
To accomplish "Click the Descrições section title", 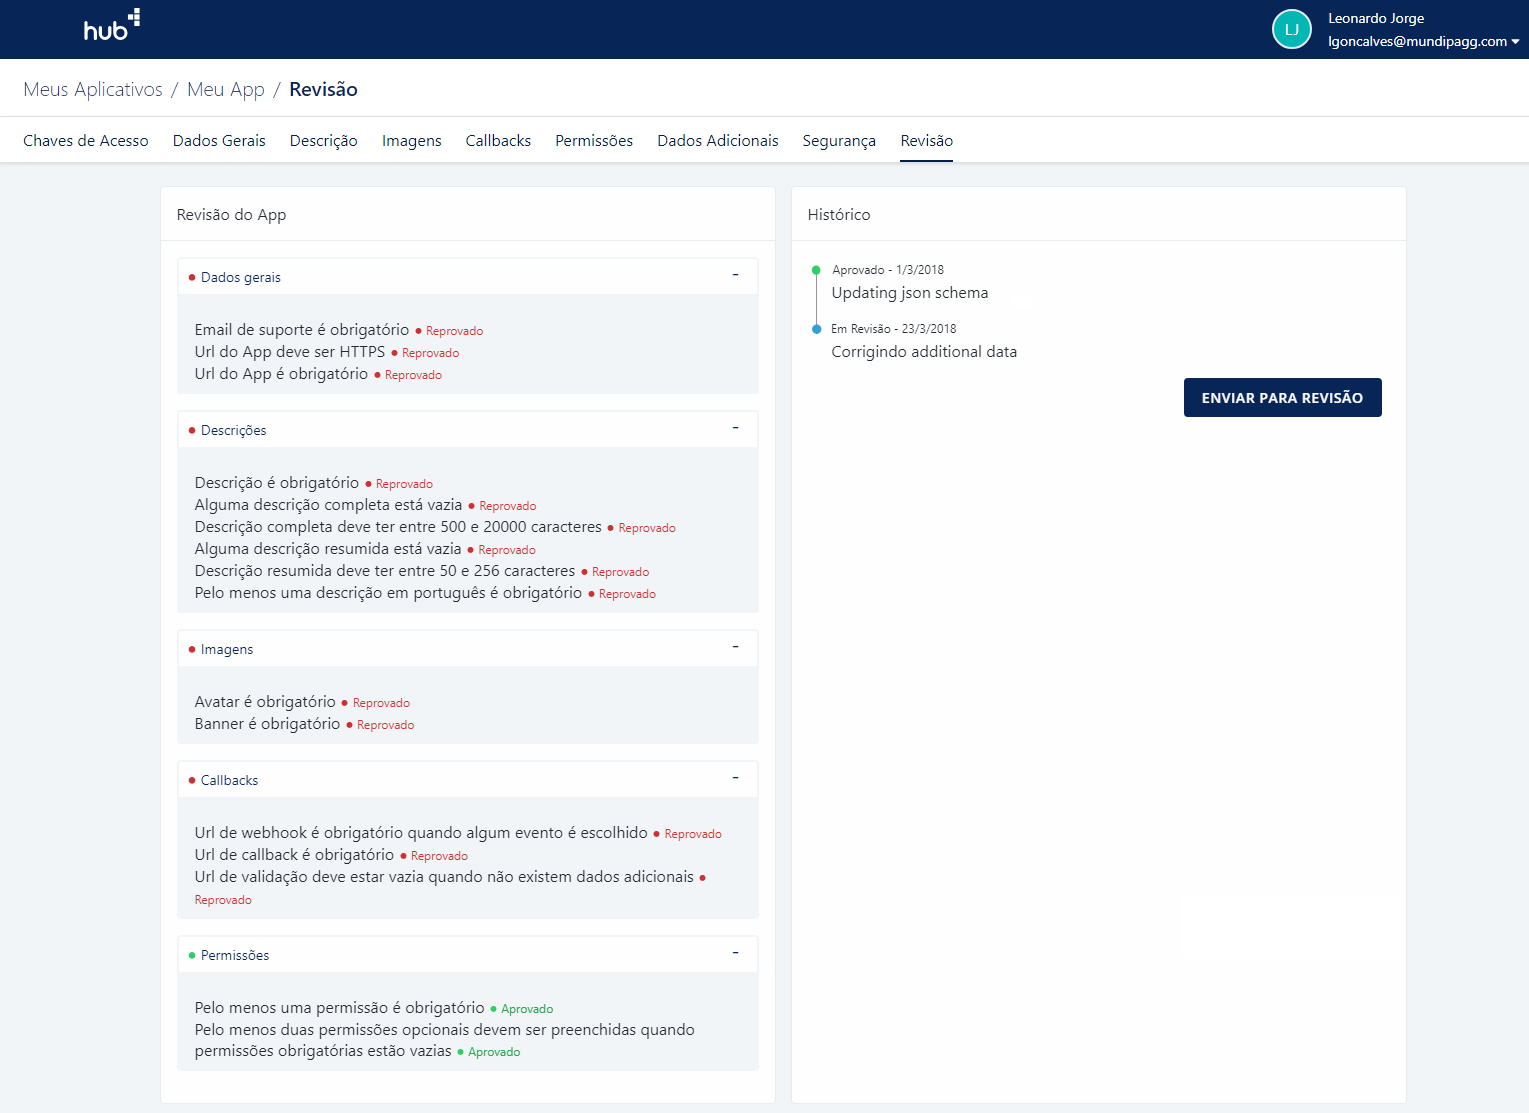I will (233, 431).
